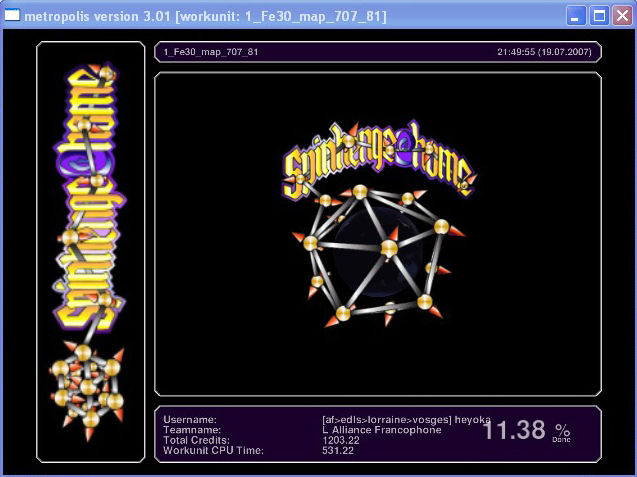Click the Workunit CPU Time value 531.22

[x=325, y=451]
